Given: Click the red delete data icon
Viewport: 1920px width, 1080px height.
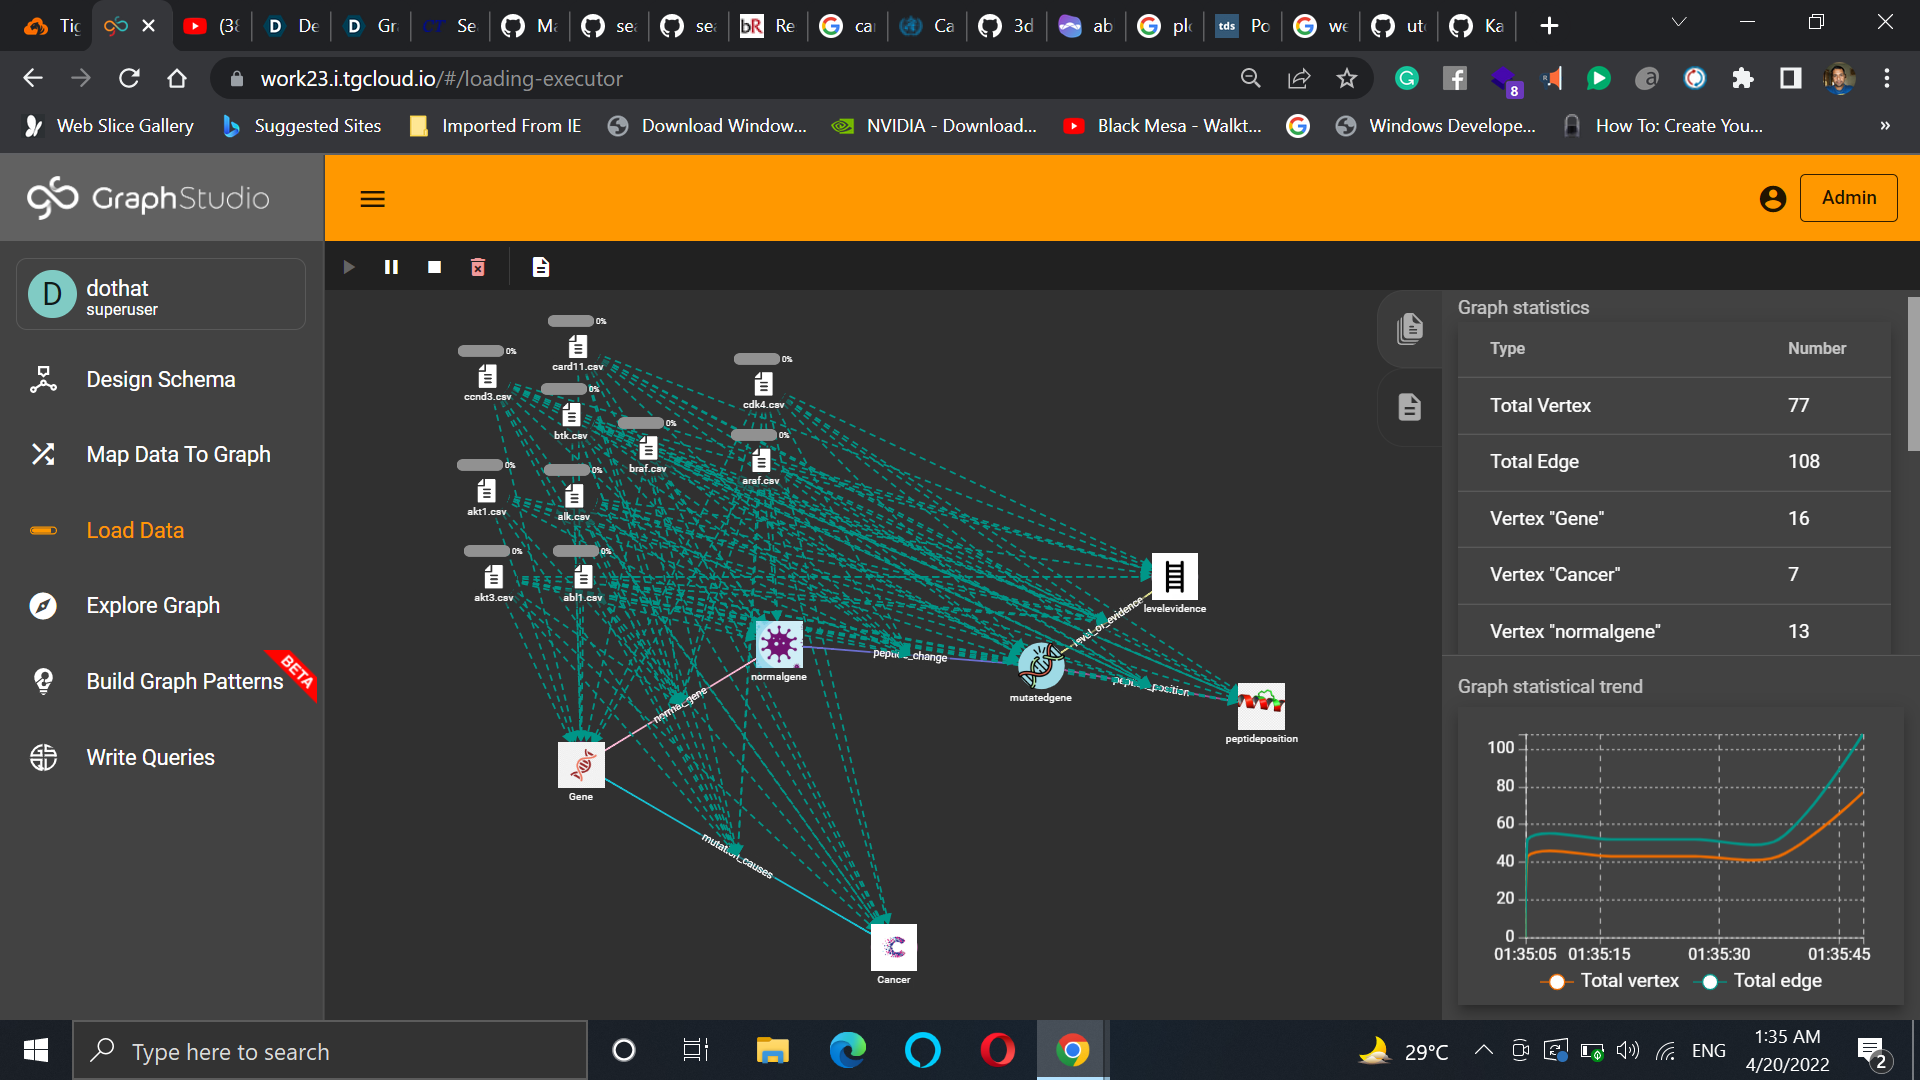Looking at the screenshot, I should pos(478,267).
